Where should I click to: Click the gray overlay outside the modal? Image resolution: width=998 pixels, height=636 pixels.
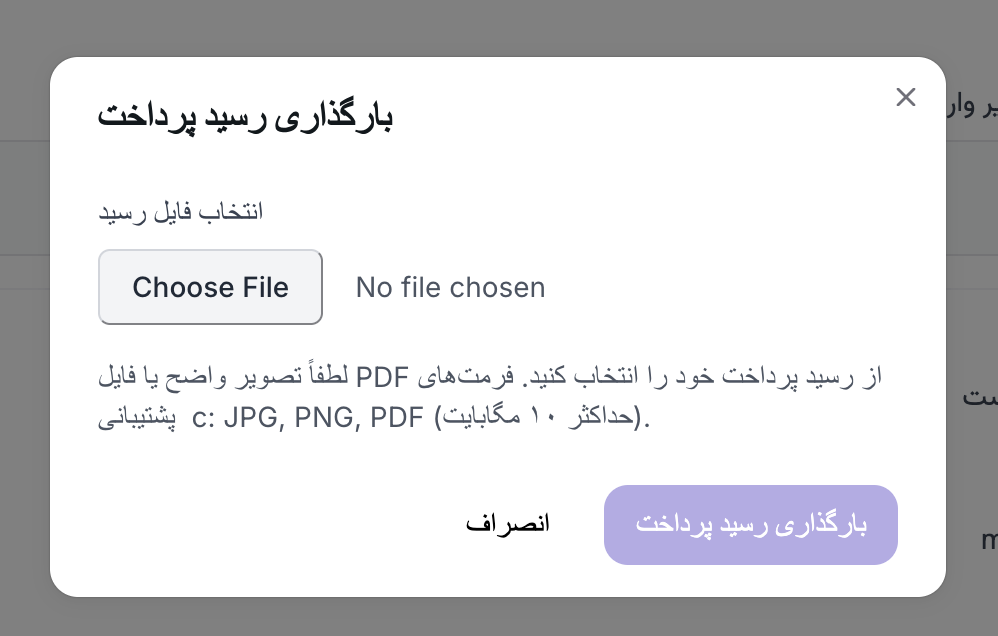[x=25, y=320]
